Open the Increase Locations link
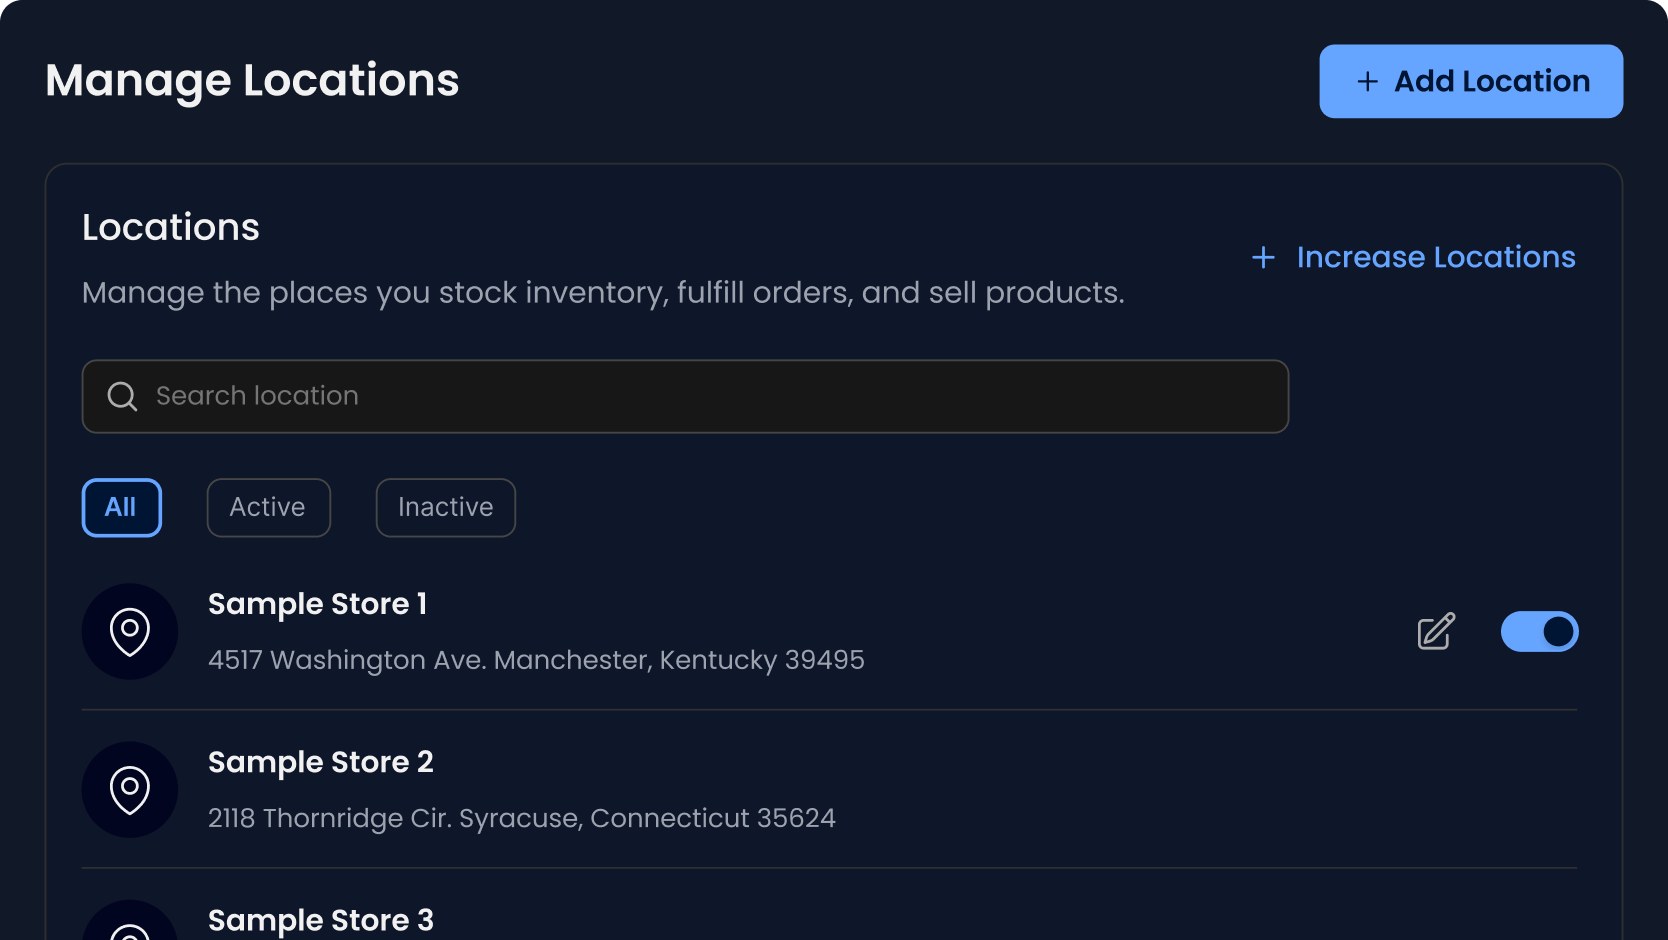Image resolution: width=1668 pixels, height=940 pixels. pyautogui.click(x=1435, y=258)
